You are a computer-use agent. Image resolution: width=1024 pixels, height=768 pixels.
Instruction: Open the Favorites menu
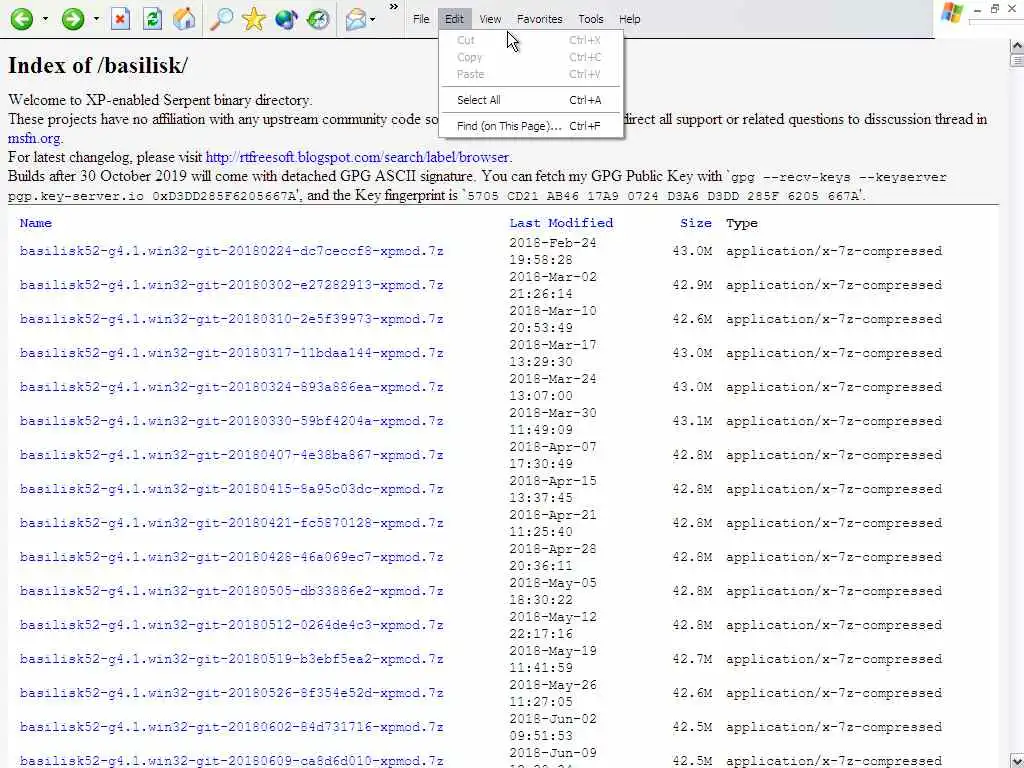[539, 19]
